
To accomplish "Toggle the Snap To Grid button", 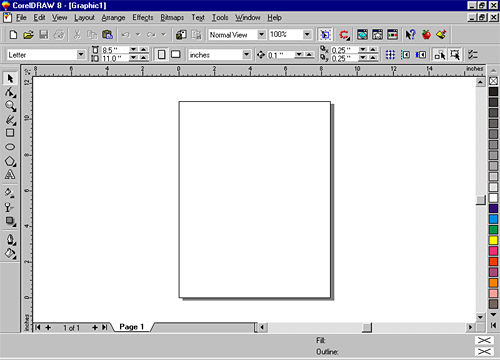I will click(x=390, y=55).
